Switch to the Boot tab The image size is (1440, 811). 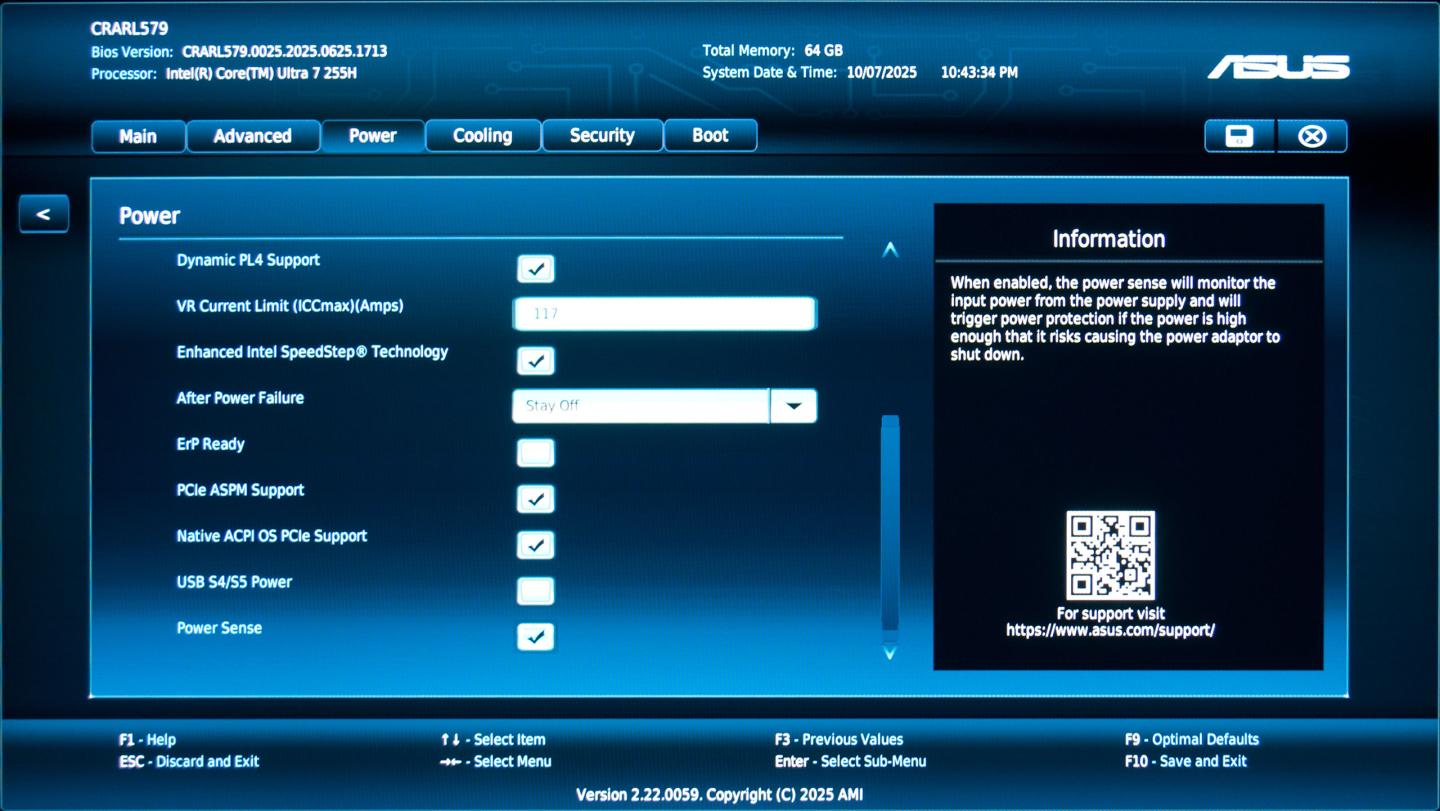[x=710, y=136]
